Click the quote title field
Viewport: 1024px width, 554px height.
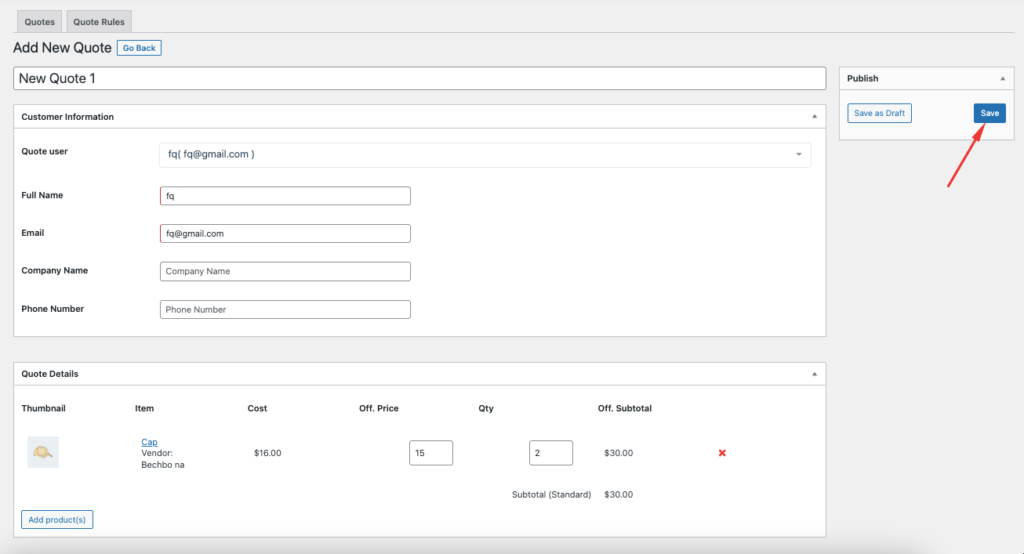pos(420,78)
